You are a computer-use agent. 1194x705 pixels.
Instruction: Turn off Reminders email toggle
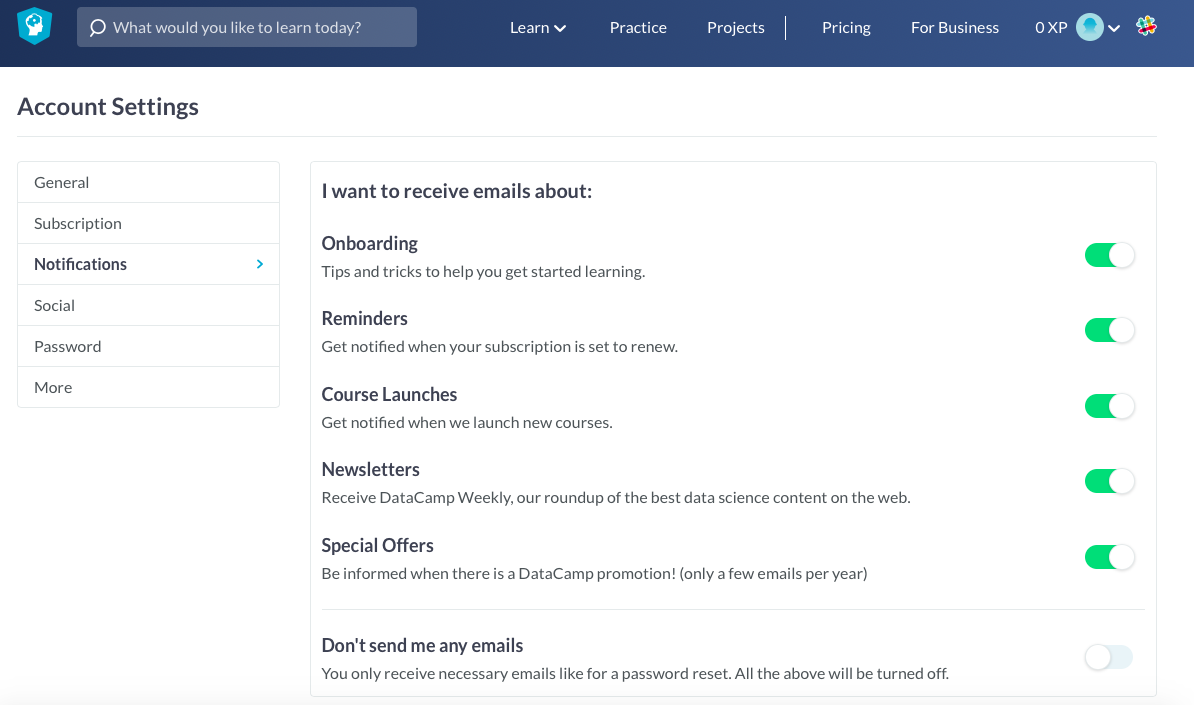point(1109,330)
